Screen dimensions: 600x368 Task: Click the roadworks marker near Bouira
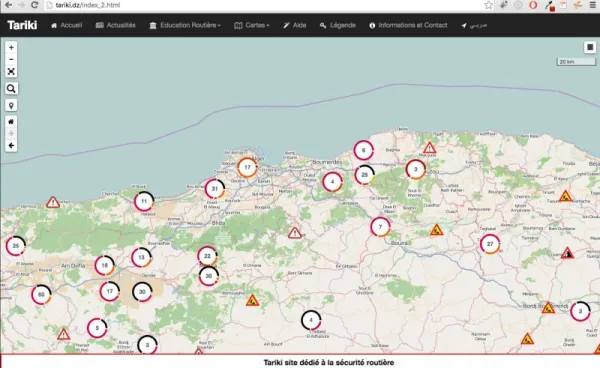point(437,230)
